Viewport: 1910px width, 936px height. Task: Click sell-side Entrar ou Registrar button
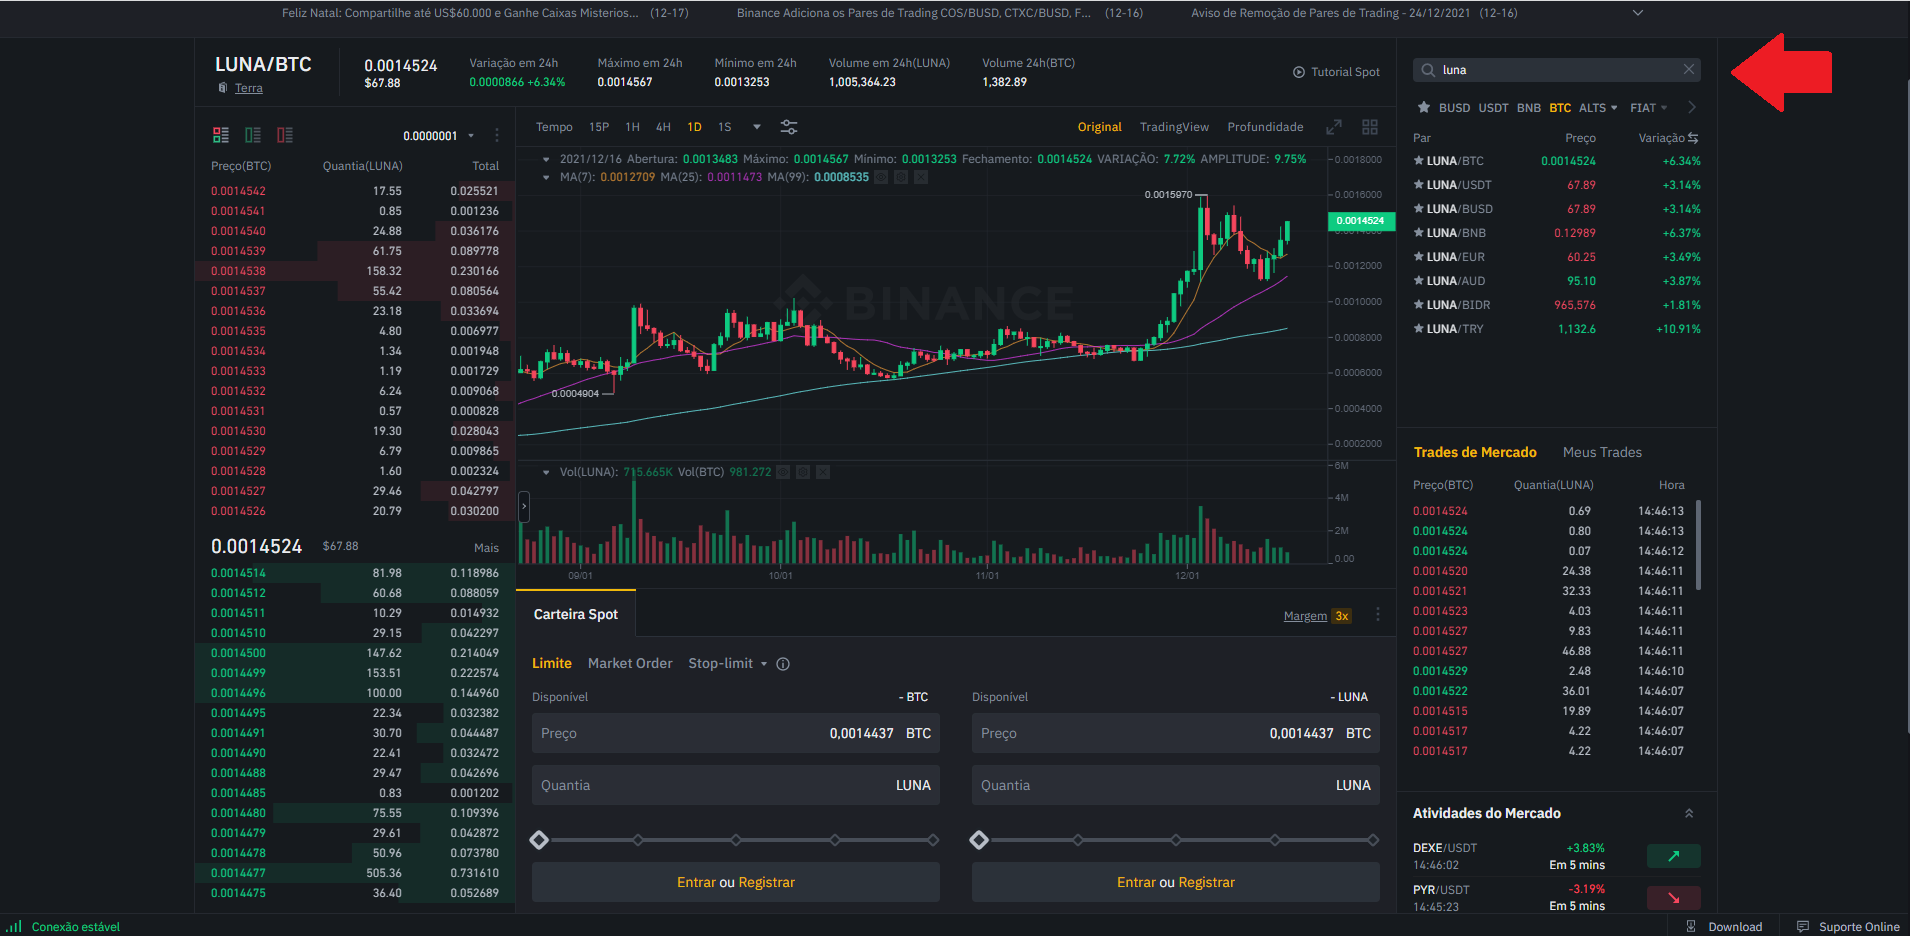tap(1175, 882)
